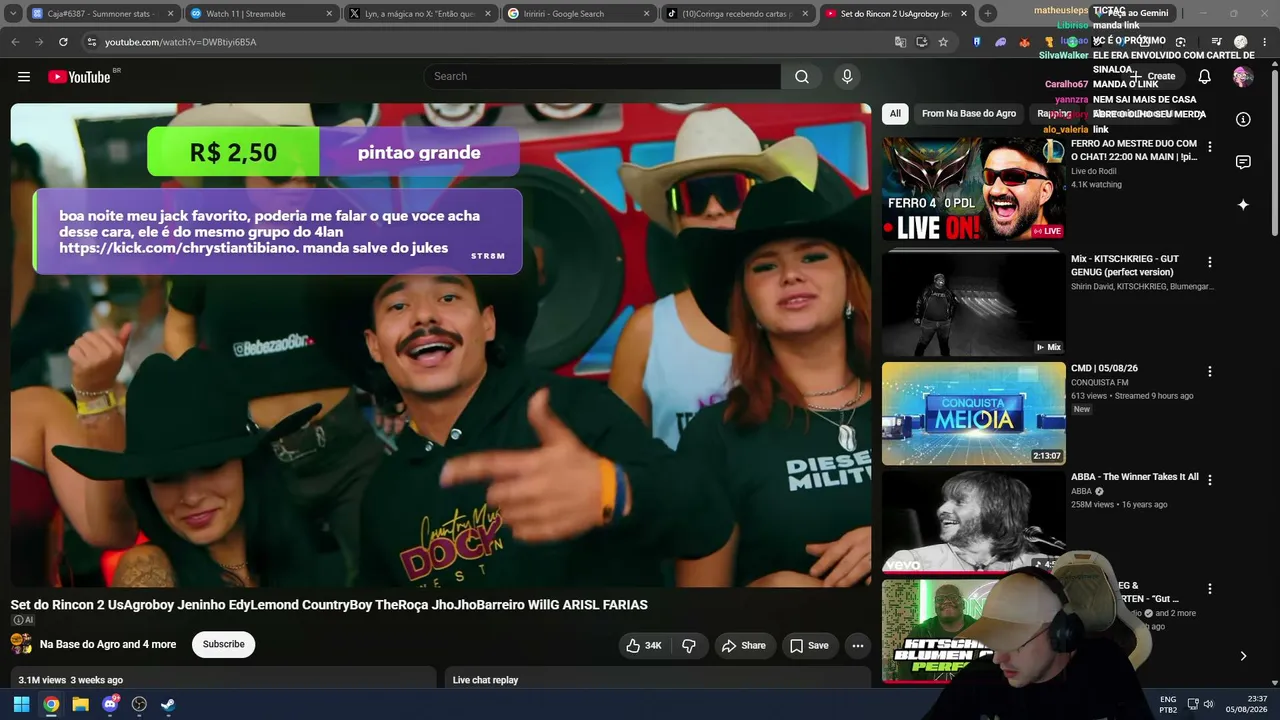Open options menu for Mix - KITSCHKRIEG
The image size is (1280, 720).
1209,262
